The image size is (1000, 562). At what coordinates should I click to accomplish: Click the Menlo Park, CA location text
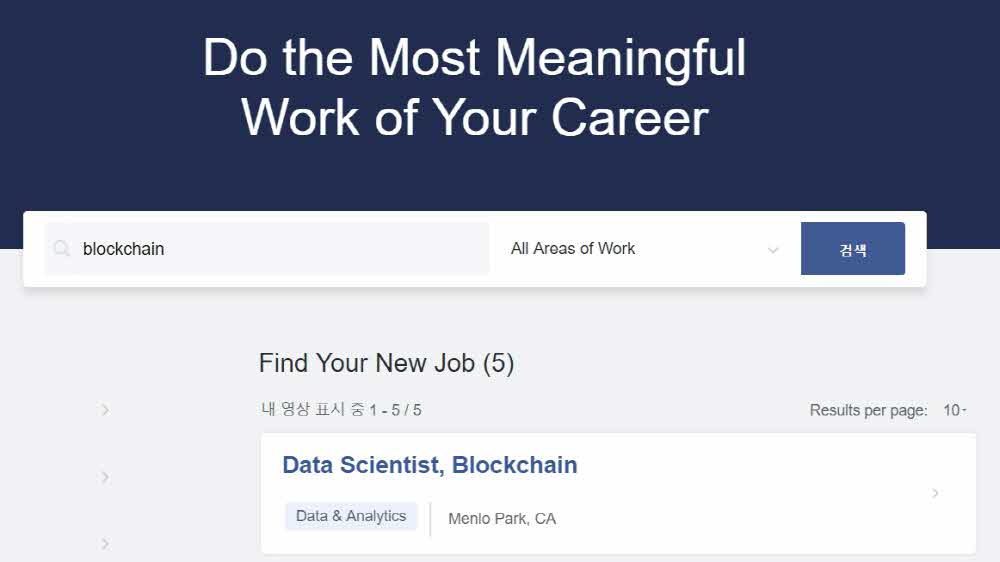502,518
